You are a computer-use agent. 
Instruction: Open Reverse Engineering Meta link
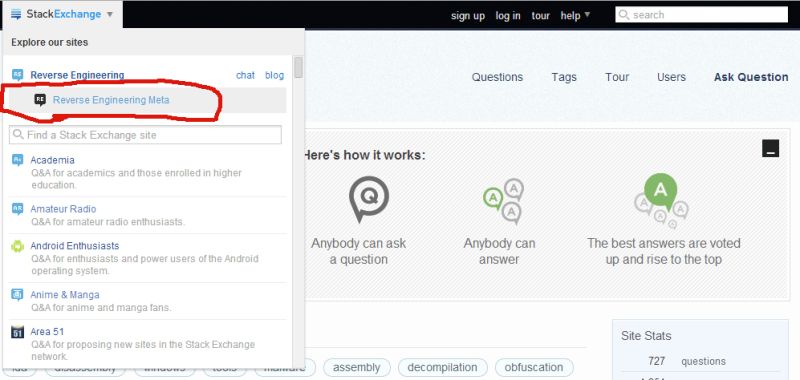(x=111, y=100)
